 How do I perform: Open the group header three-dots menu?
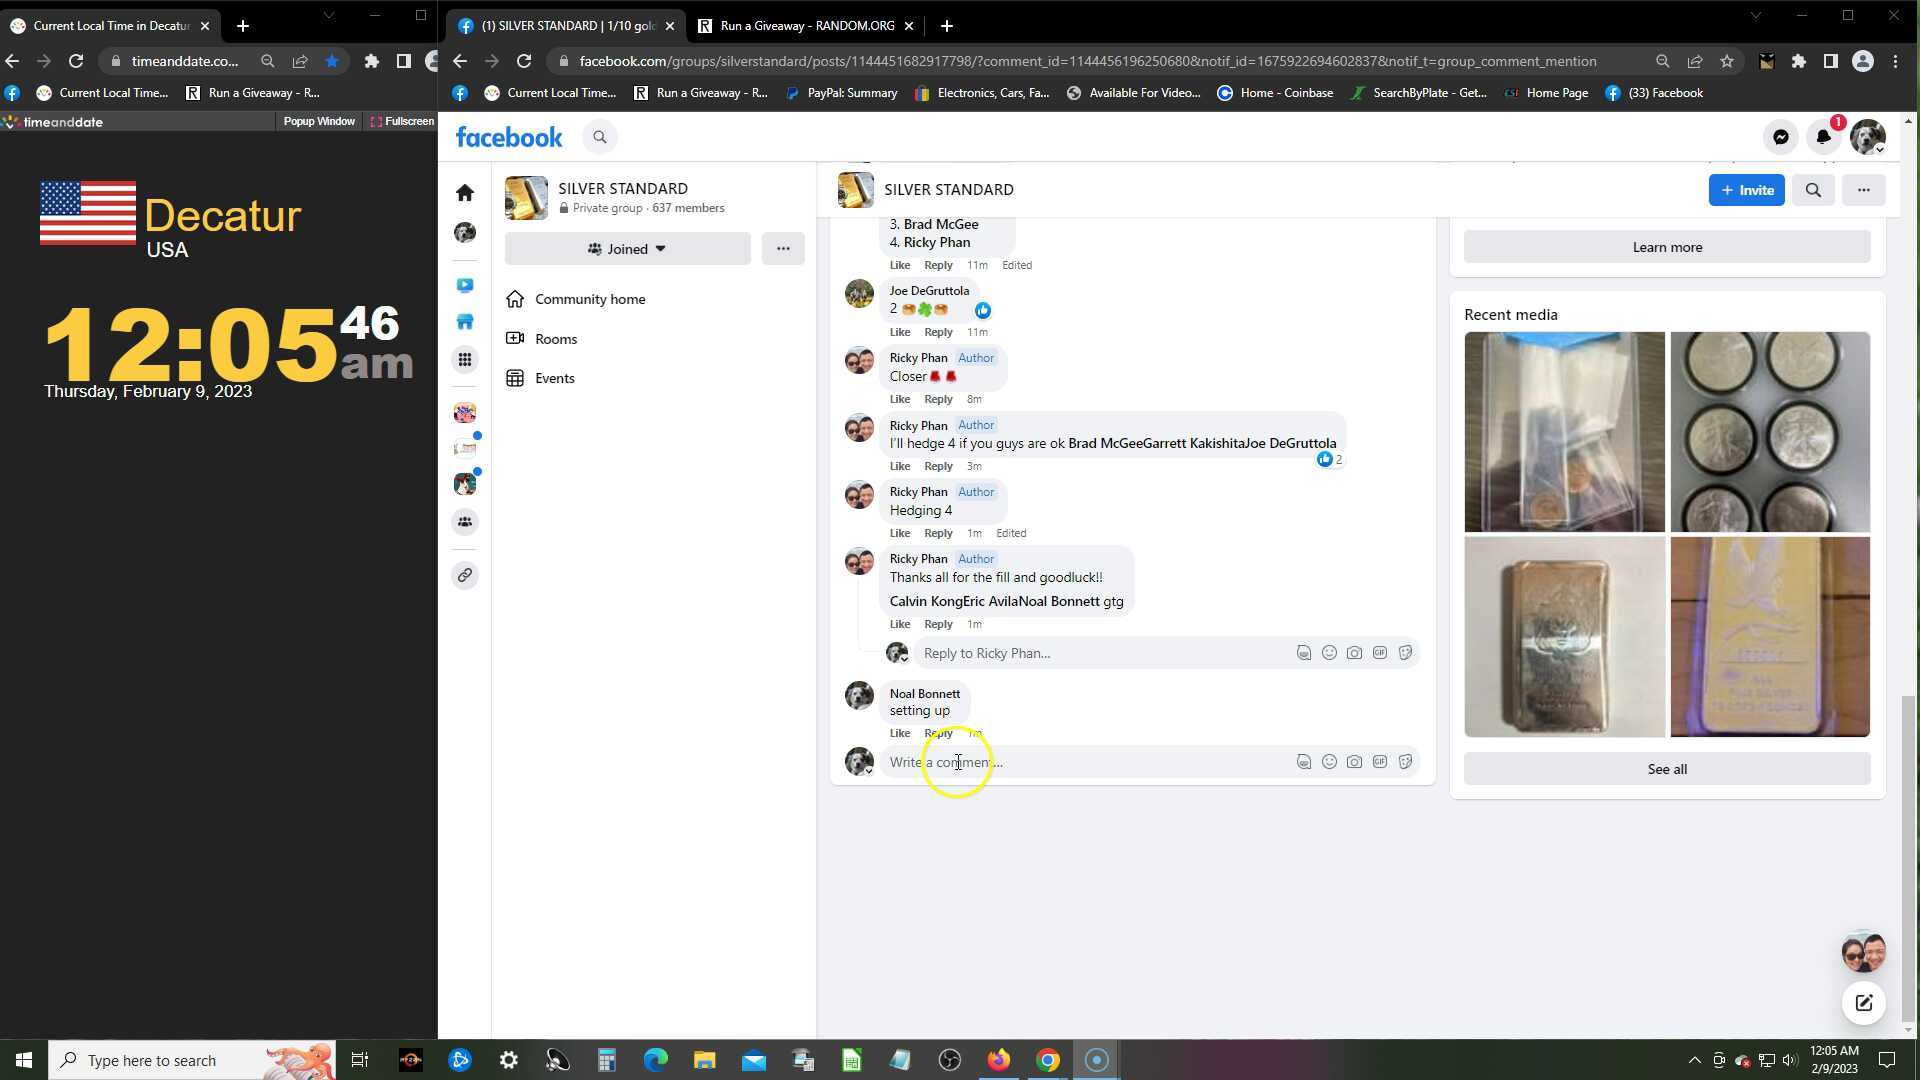[x=1863, y=190]
